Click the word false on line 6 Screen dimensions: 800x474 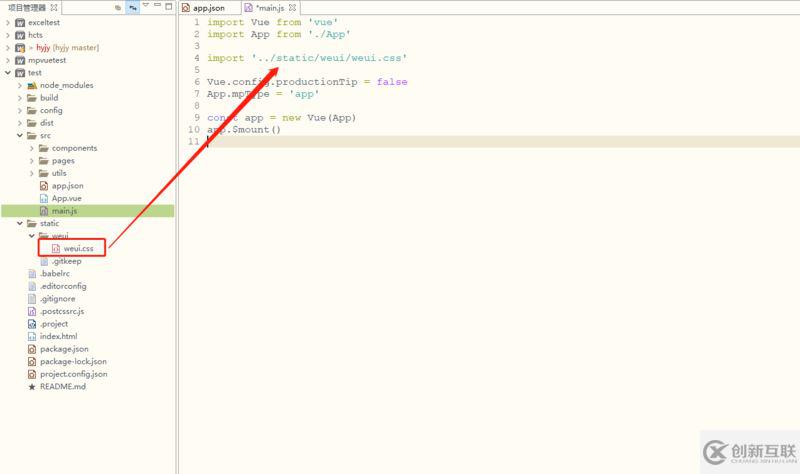click(x=392, y=82)
